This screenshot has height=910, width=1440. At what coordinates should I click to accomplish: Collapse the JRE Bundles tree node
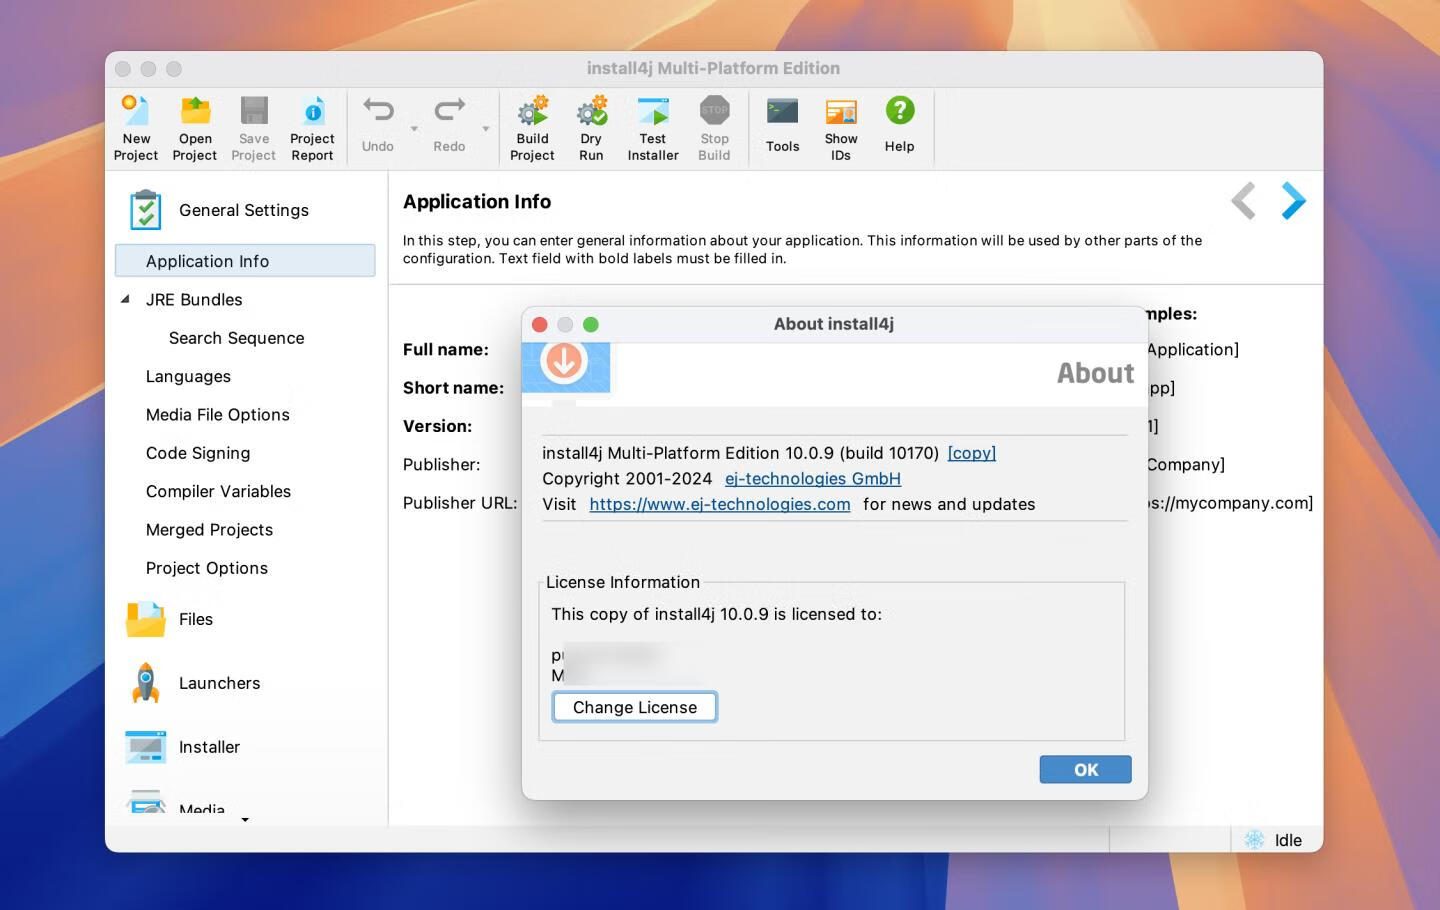click(x=125, y=299)
